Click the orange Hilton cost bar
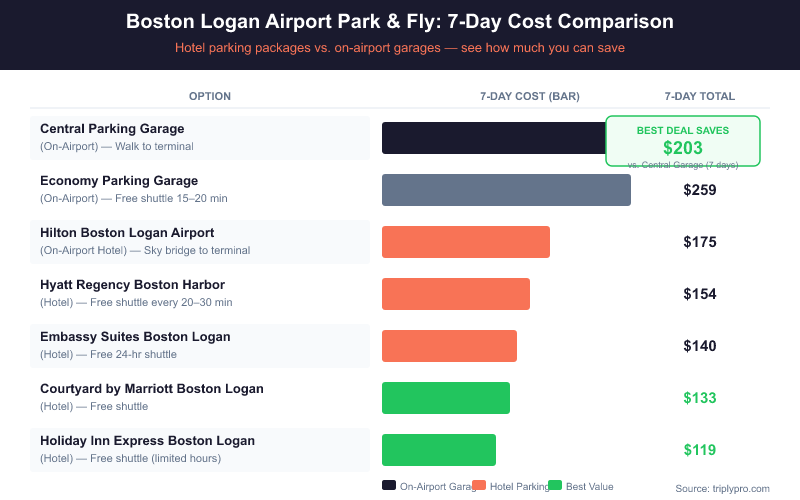 click(x=466, y=242)
